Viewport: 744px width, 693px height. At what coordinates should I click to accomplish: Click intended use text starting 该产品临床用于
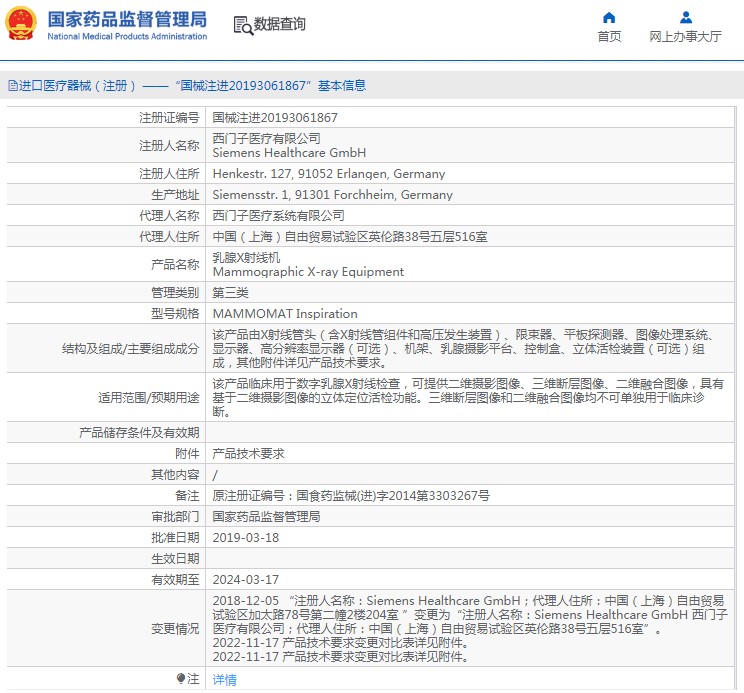click(x=468, y=398)
